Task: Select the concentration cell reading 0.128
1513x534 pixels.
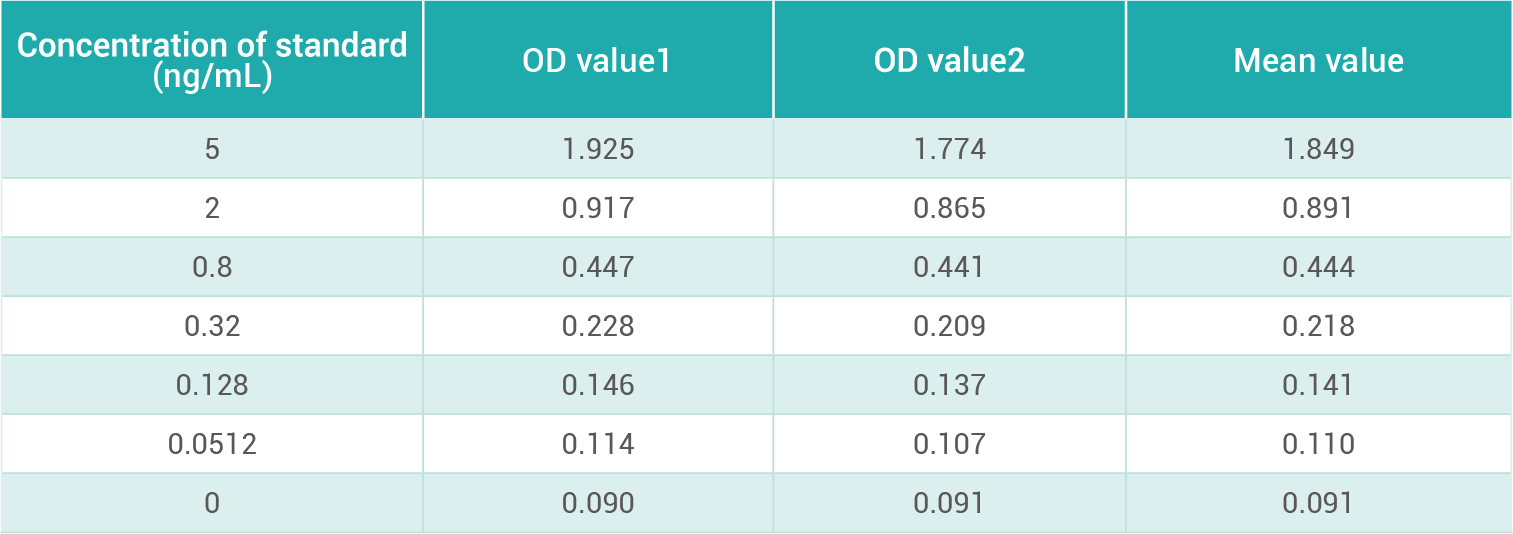Action: (x=212, y=385)
